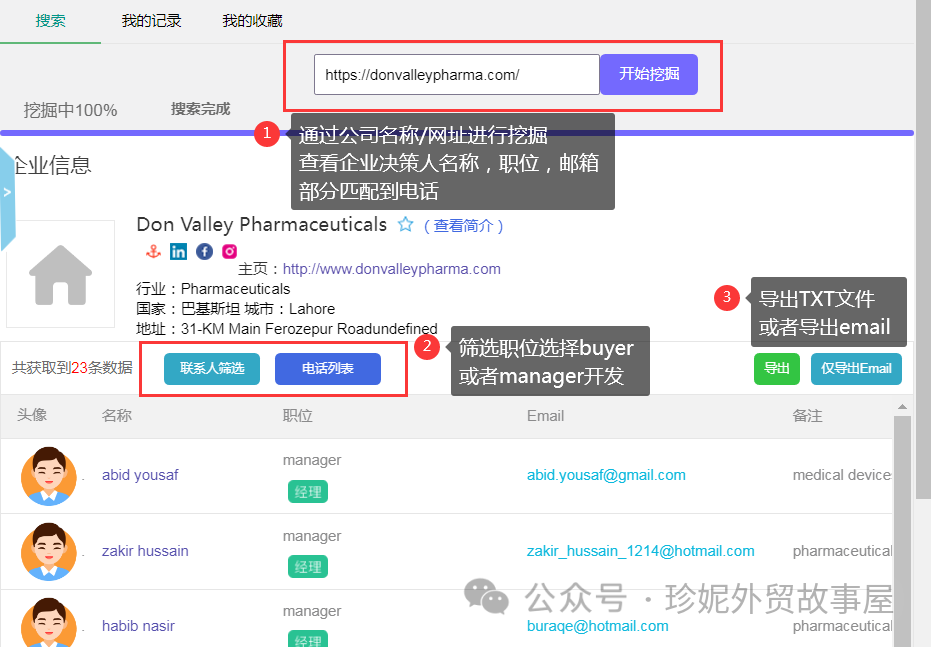
Task: Click the 行业：Pharmaceuticals text
Action: click(x=213, y=289)
